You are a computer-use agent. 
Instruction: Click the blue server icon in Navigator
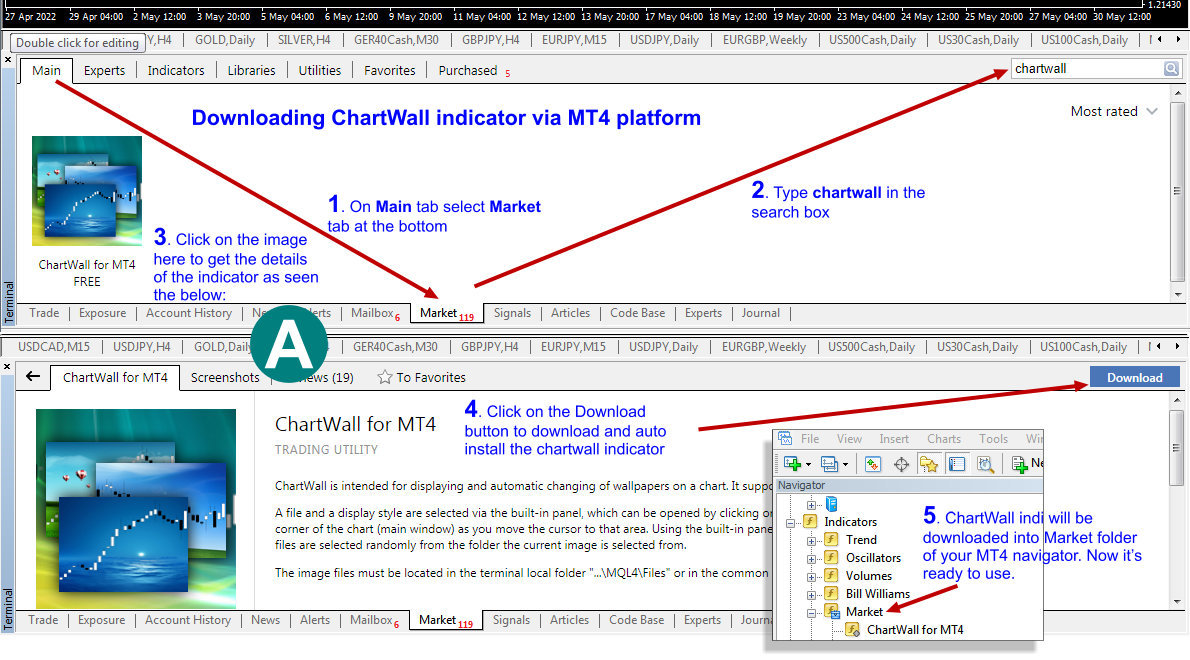pyautogui.click(x=831, y=504)
